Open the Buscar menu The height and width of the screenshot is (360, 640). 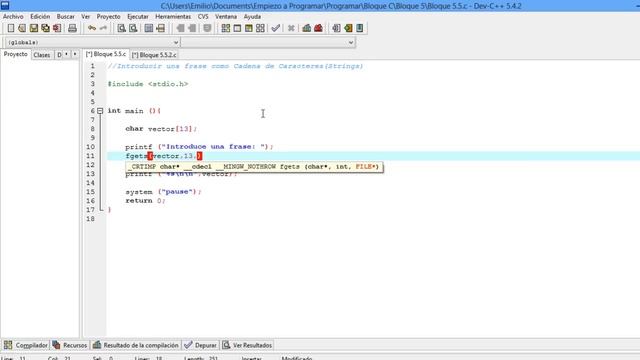66,16
